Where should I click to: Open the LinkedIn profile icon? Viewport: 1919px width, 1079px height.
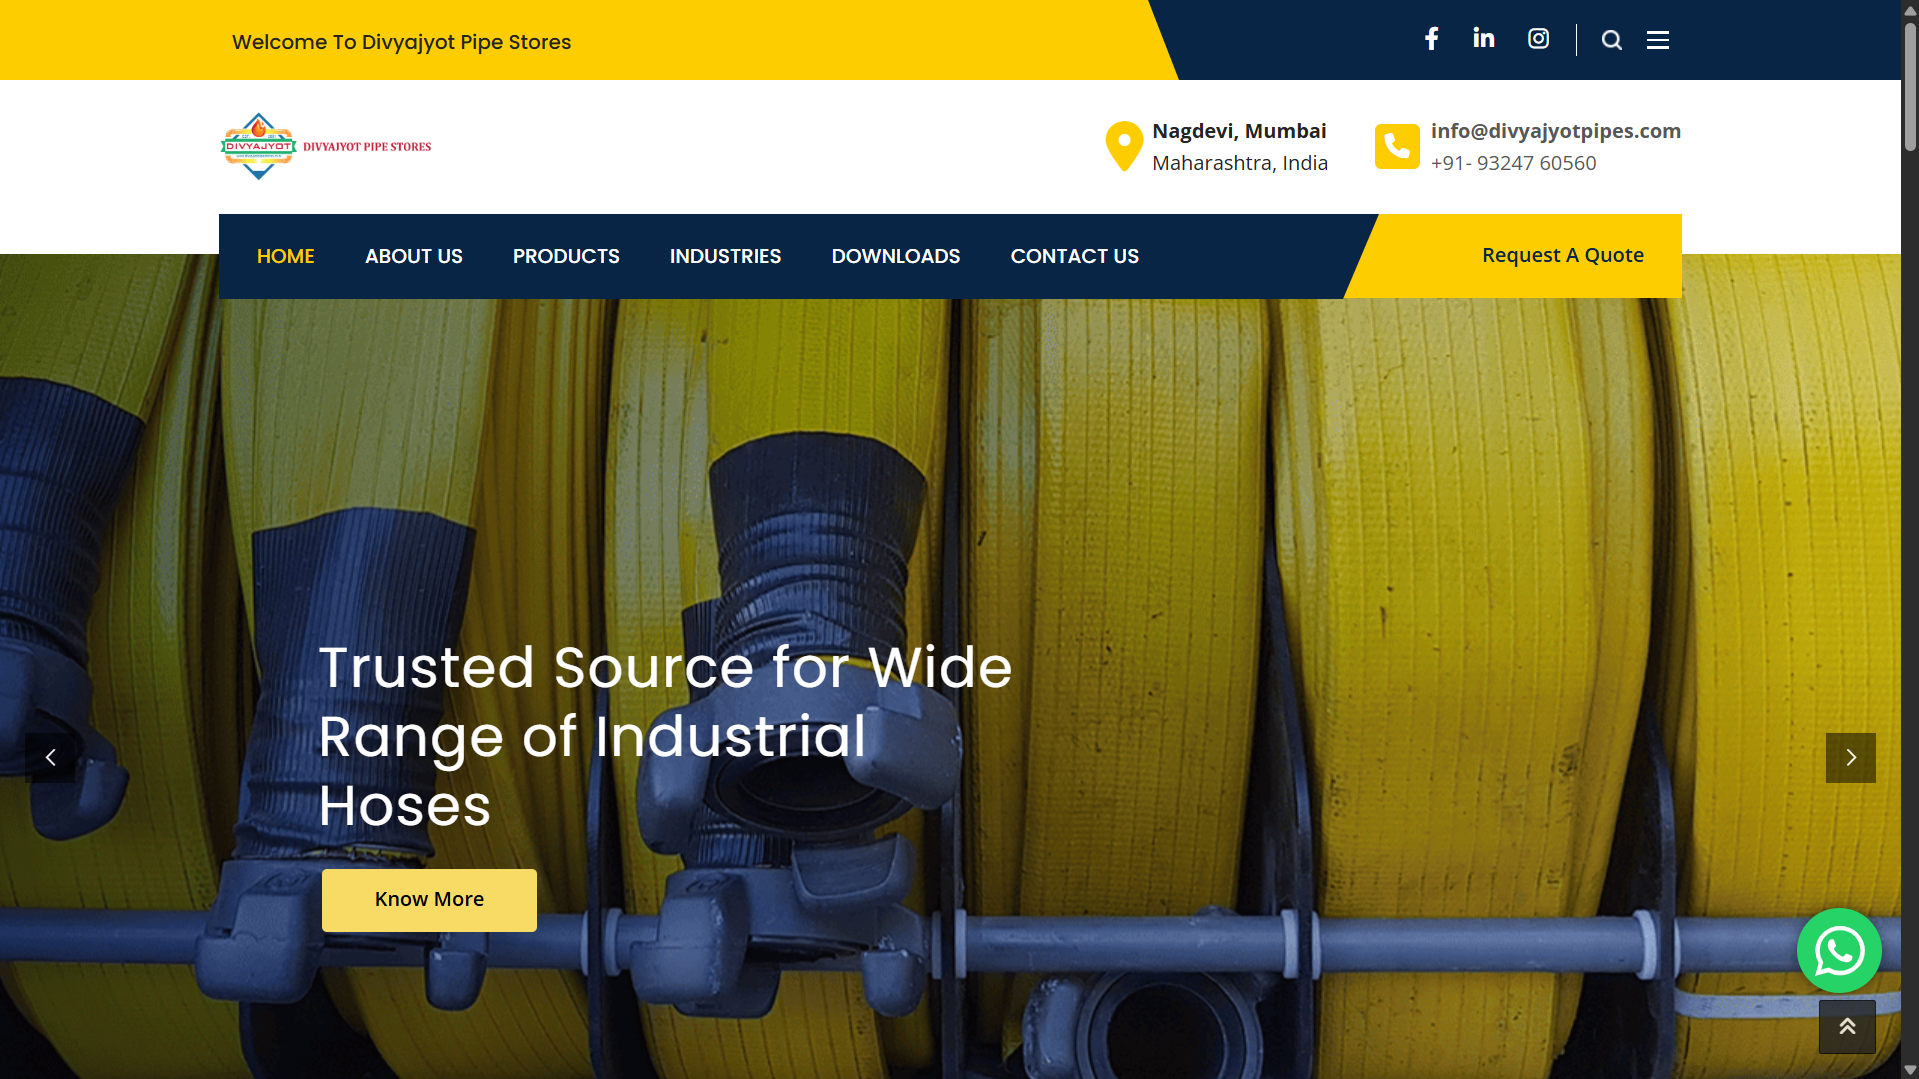1484,38
